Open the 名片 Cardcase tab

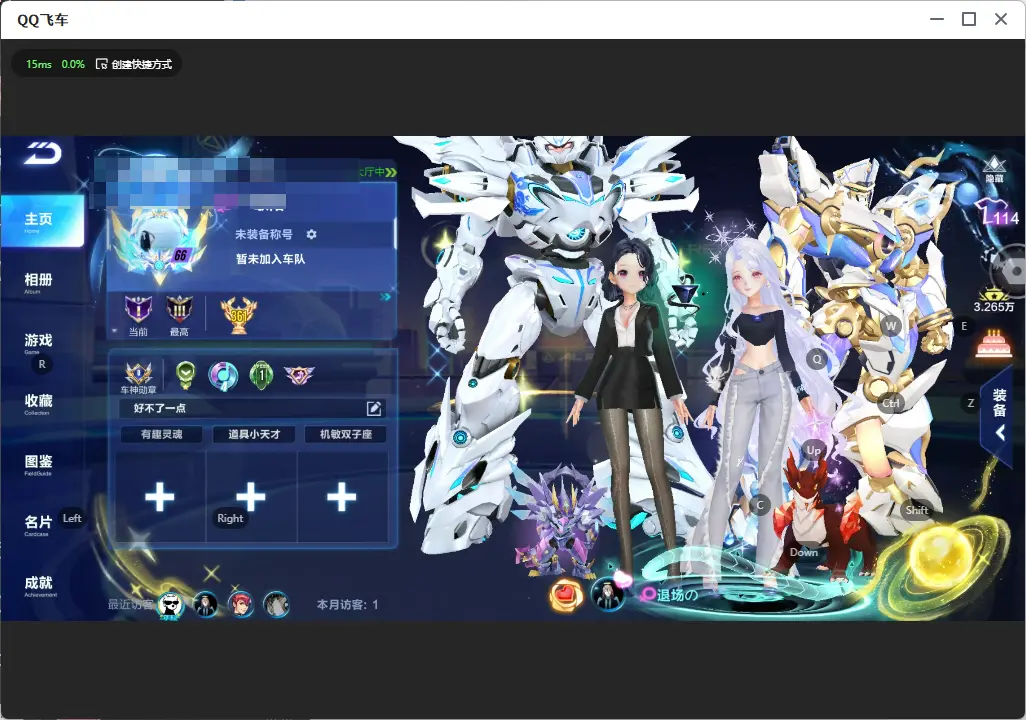pos(38,524)
